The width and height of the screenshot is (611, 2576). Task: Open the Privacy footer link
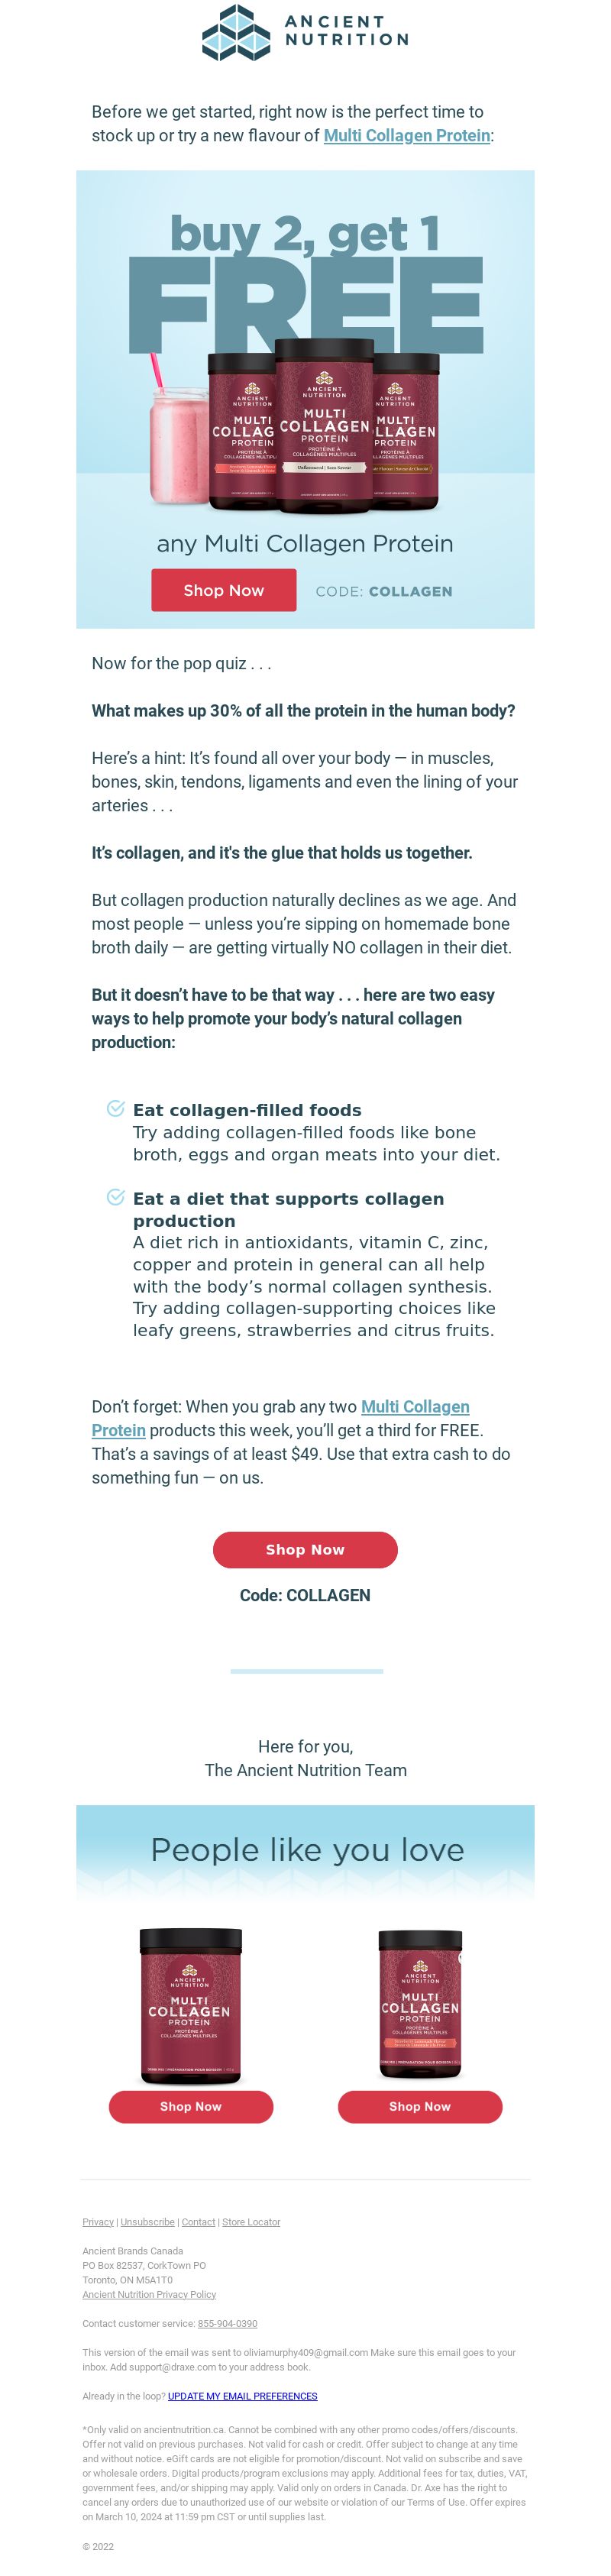[x=98, y=2222]
